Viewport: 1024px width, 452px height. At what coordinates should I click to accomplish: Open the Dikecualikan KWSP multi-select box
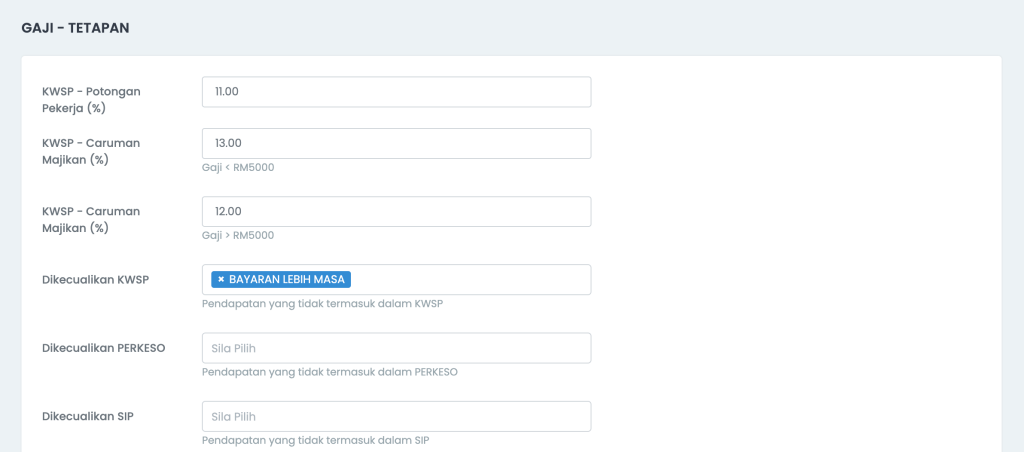coord(396,280)
